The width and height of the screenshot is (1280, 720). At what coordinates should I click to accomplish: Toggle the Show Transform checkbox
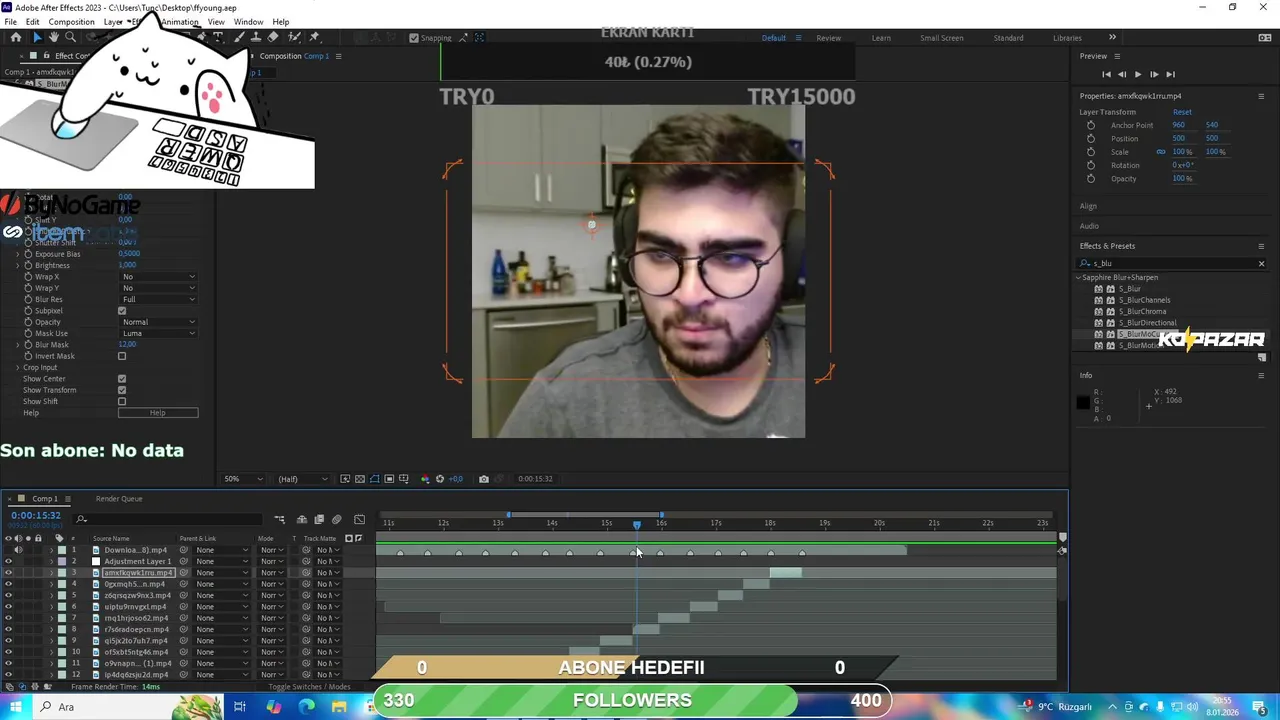122,390
